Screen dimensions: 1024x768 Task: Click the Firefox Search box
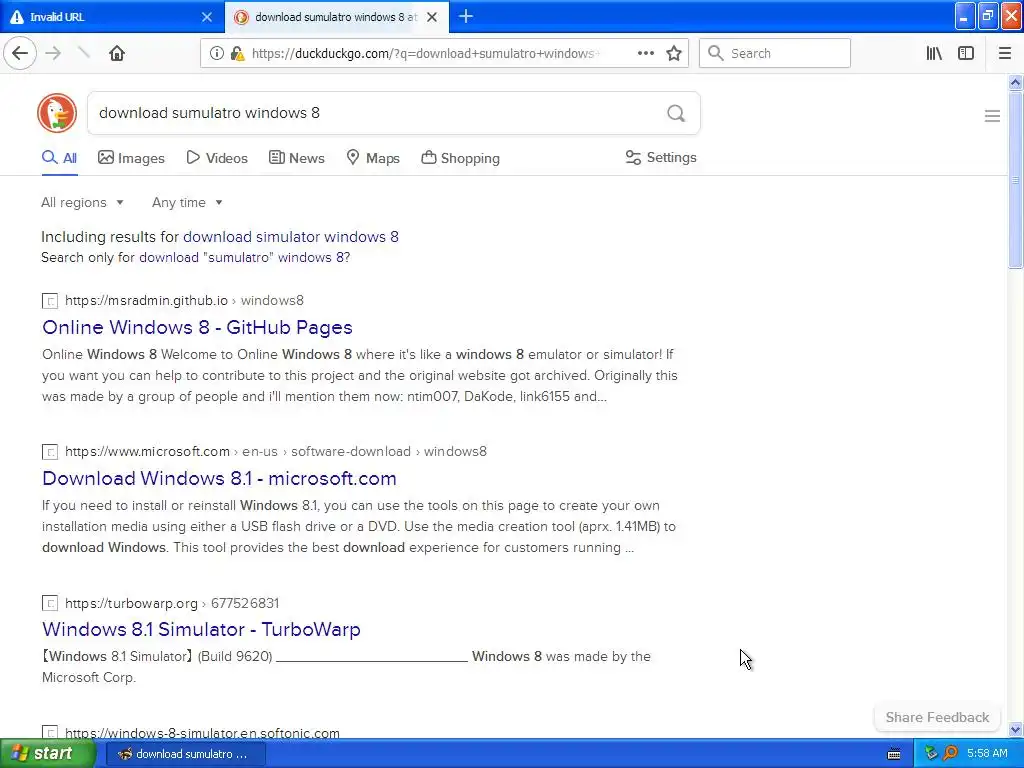pos(775,54)
